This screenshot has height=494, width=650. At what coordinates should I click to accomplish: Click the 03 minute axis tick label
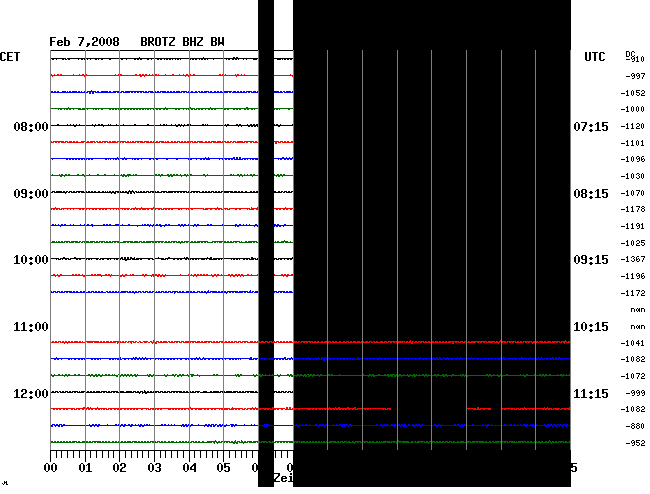tap(154, 467)
